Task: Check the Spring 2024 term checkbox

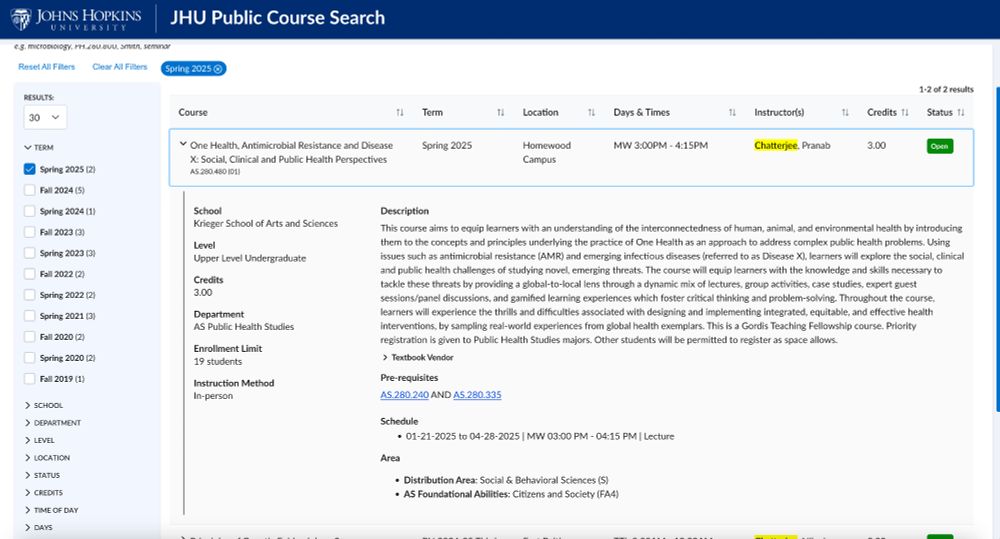Action: tap(29, 211)
